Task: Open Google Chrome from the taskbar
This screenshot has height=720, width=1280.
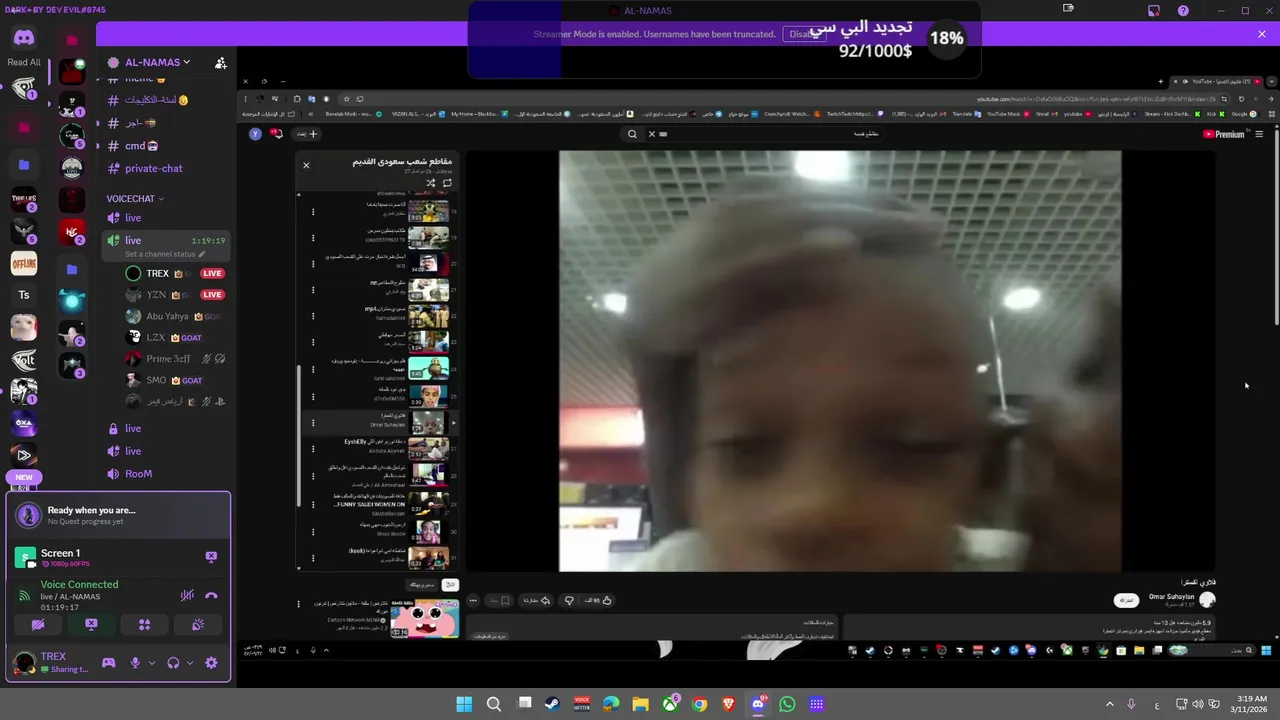Action: point(699,704)
